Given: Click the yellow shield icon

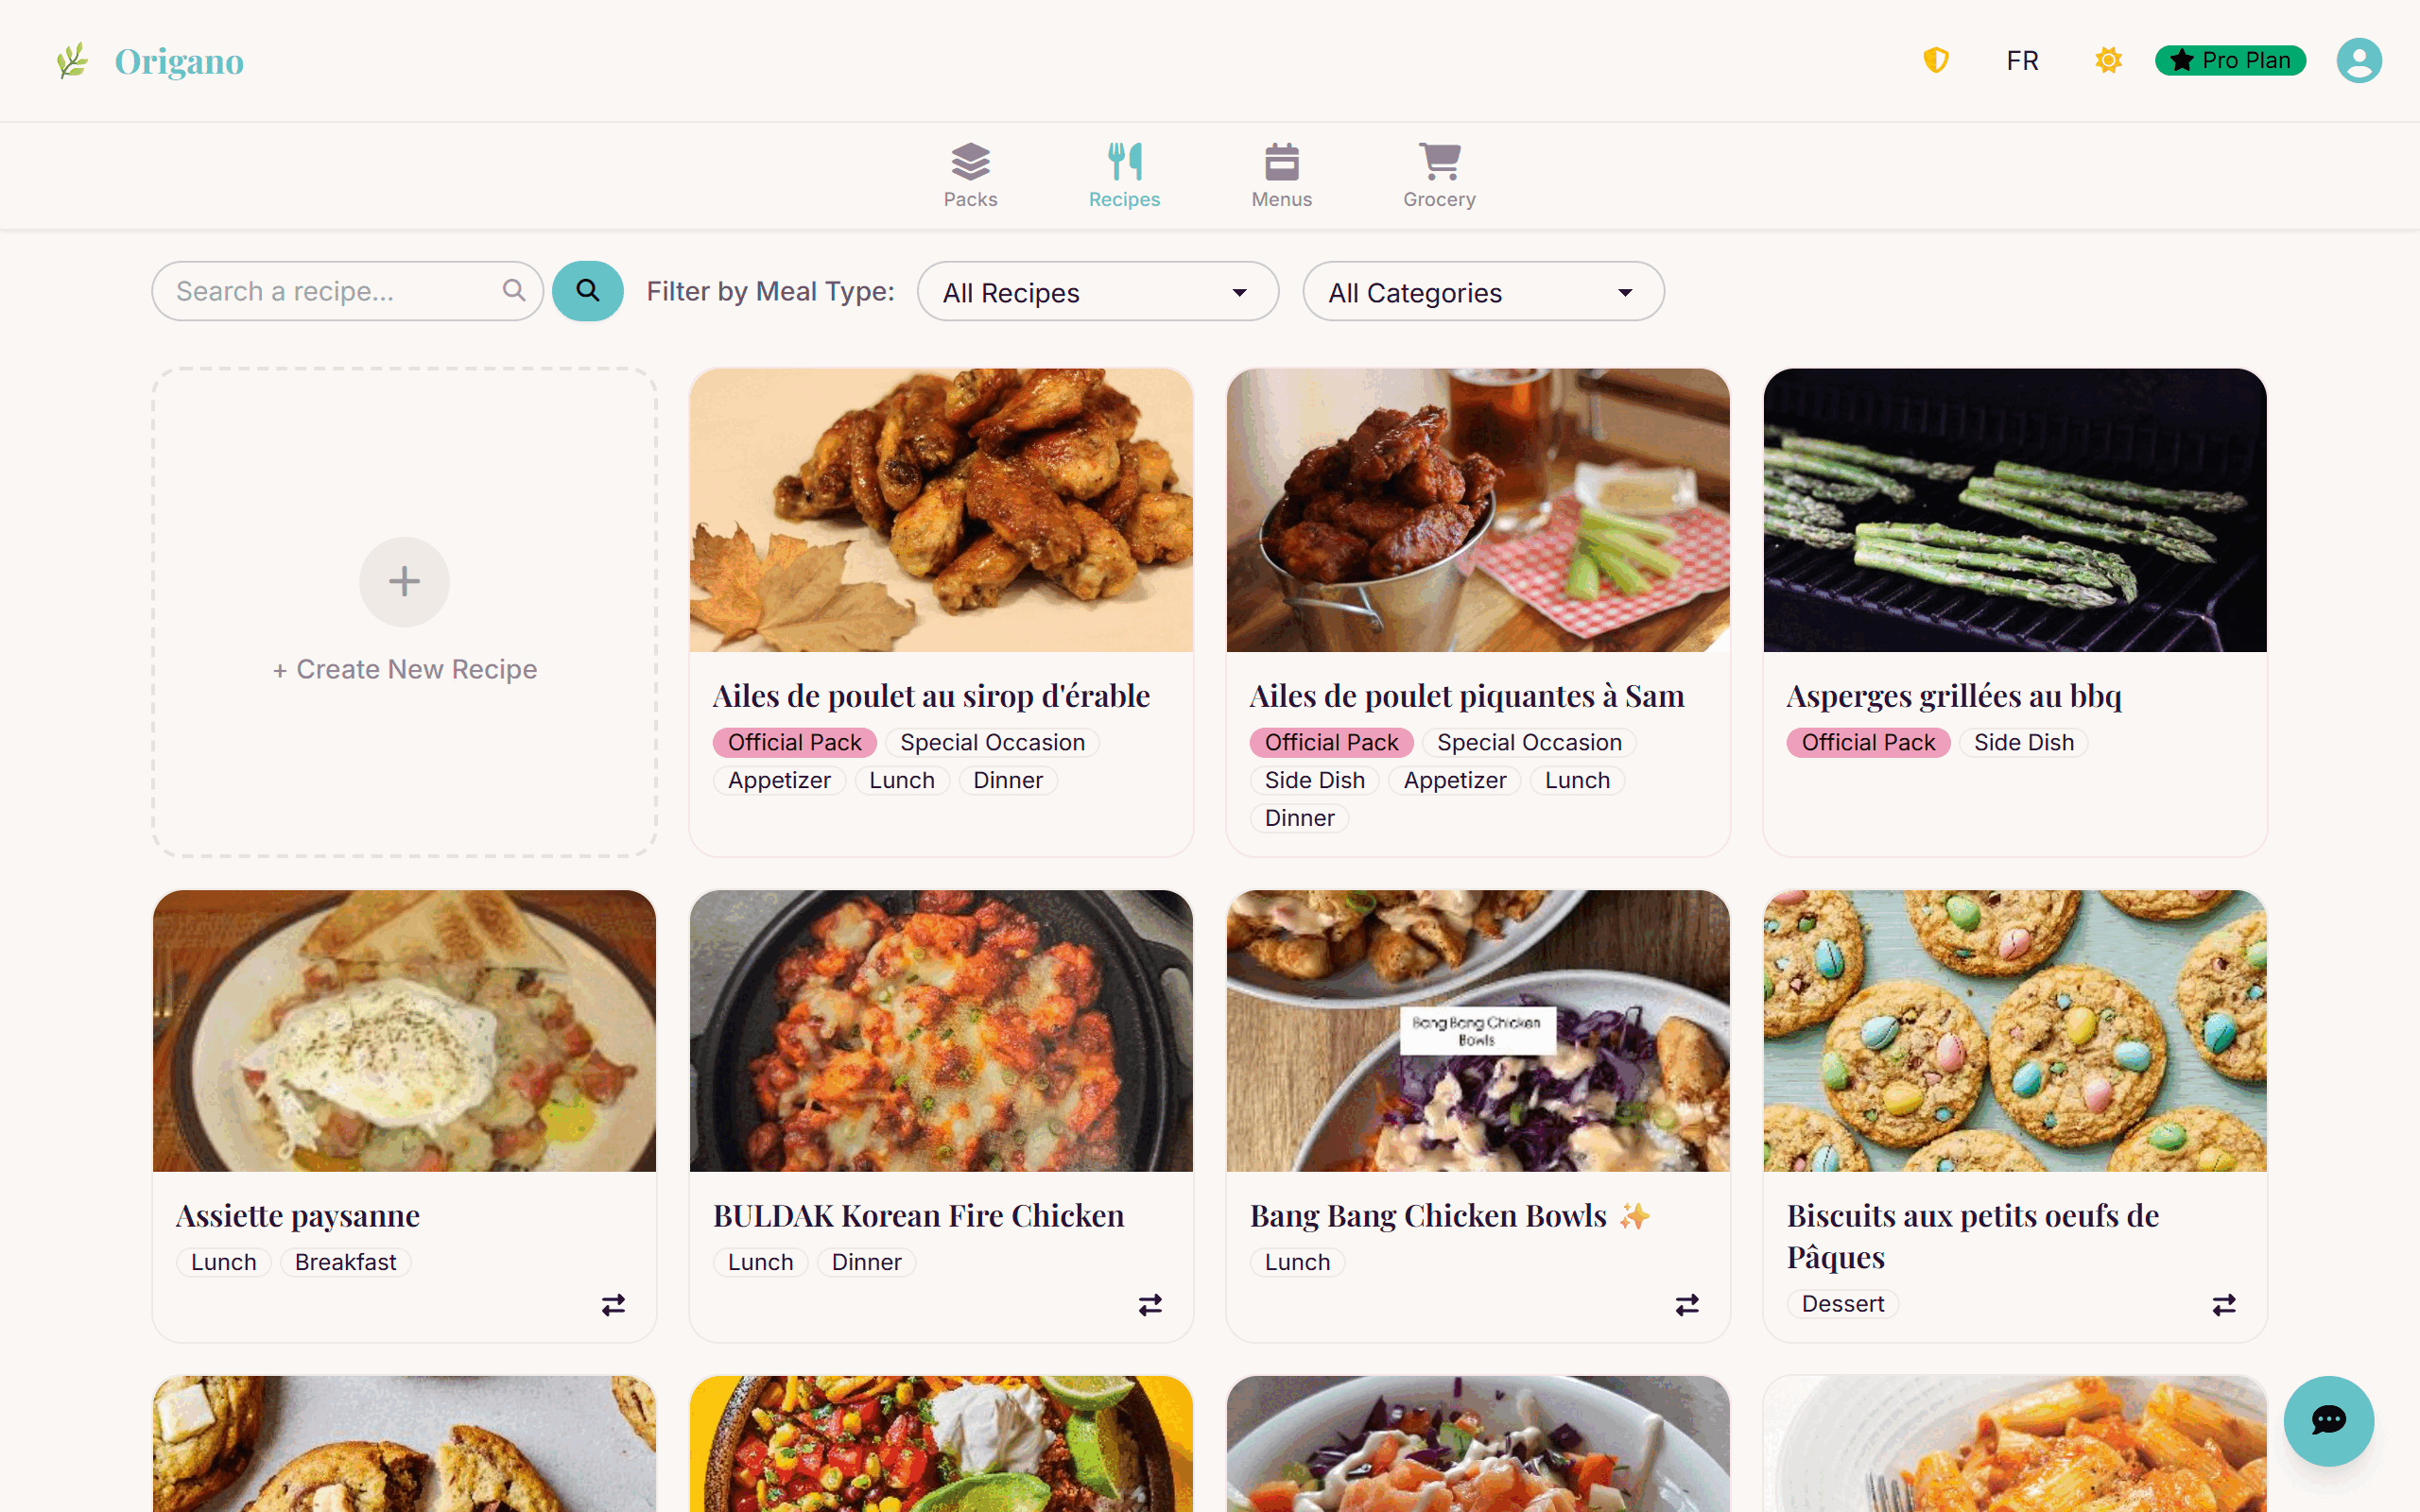Looking at the screenshot, I should pos(1936,61).
